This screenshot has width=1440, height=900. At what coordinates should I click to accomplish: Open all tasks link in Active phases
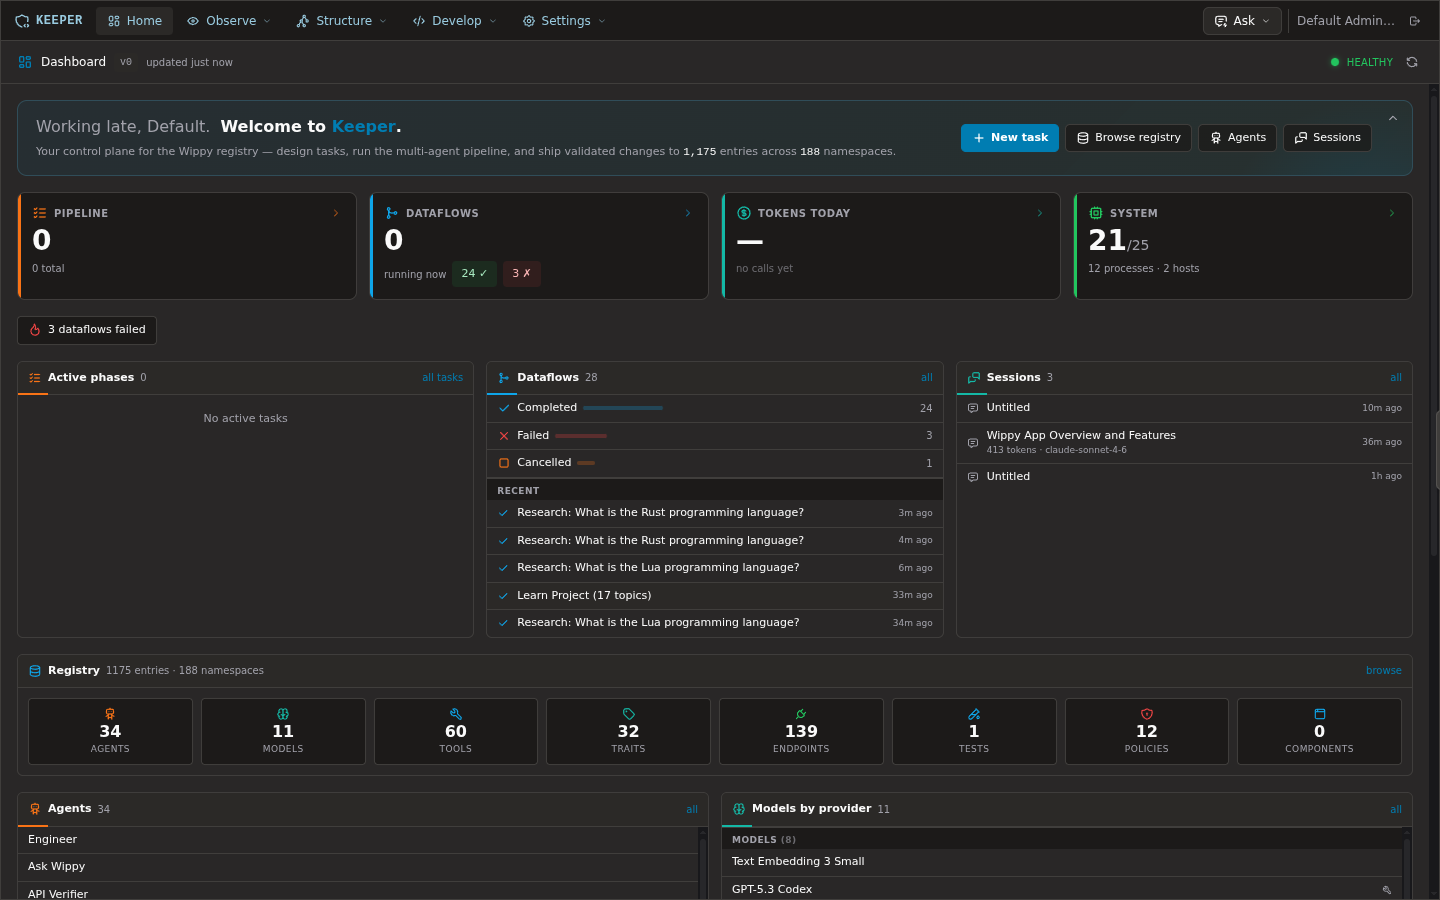coord(442,378)
